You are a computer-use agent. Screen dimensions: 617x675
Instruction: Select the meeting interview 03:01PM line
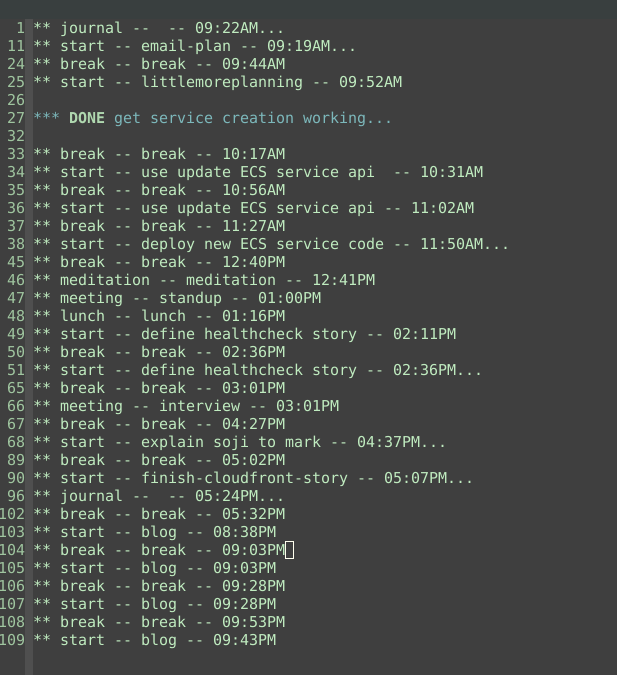(186, 406)
